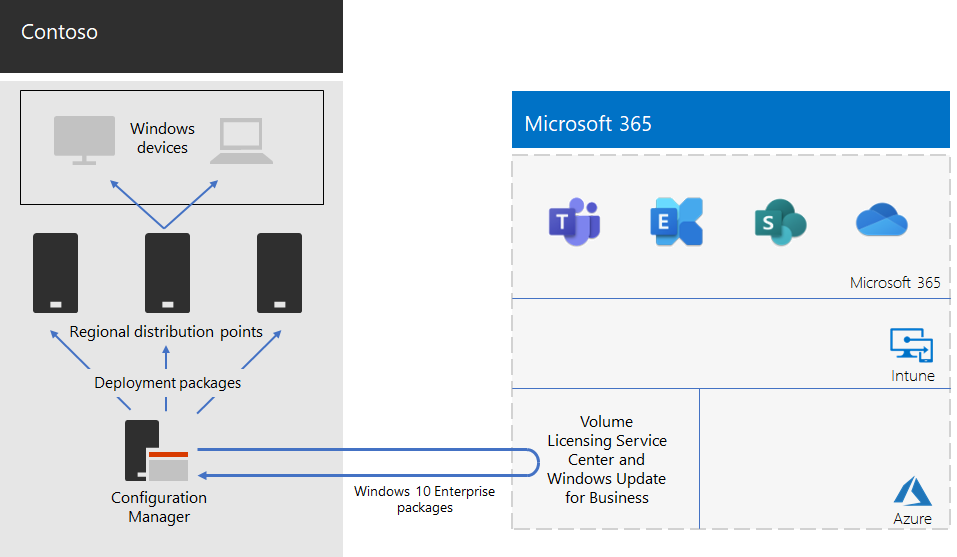The image size is (957, 557).
Task: Click the 'Azure' label
Action: 912,519
